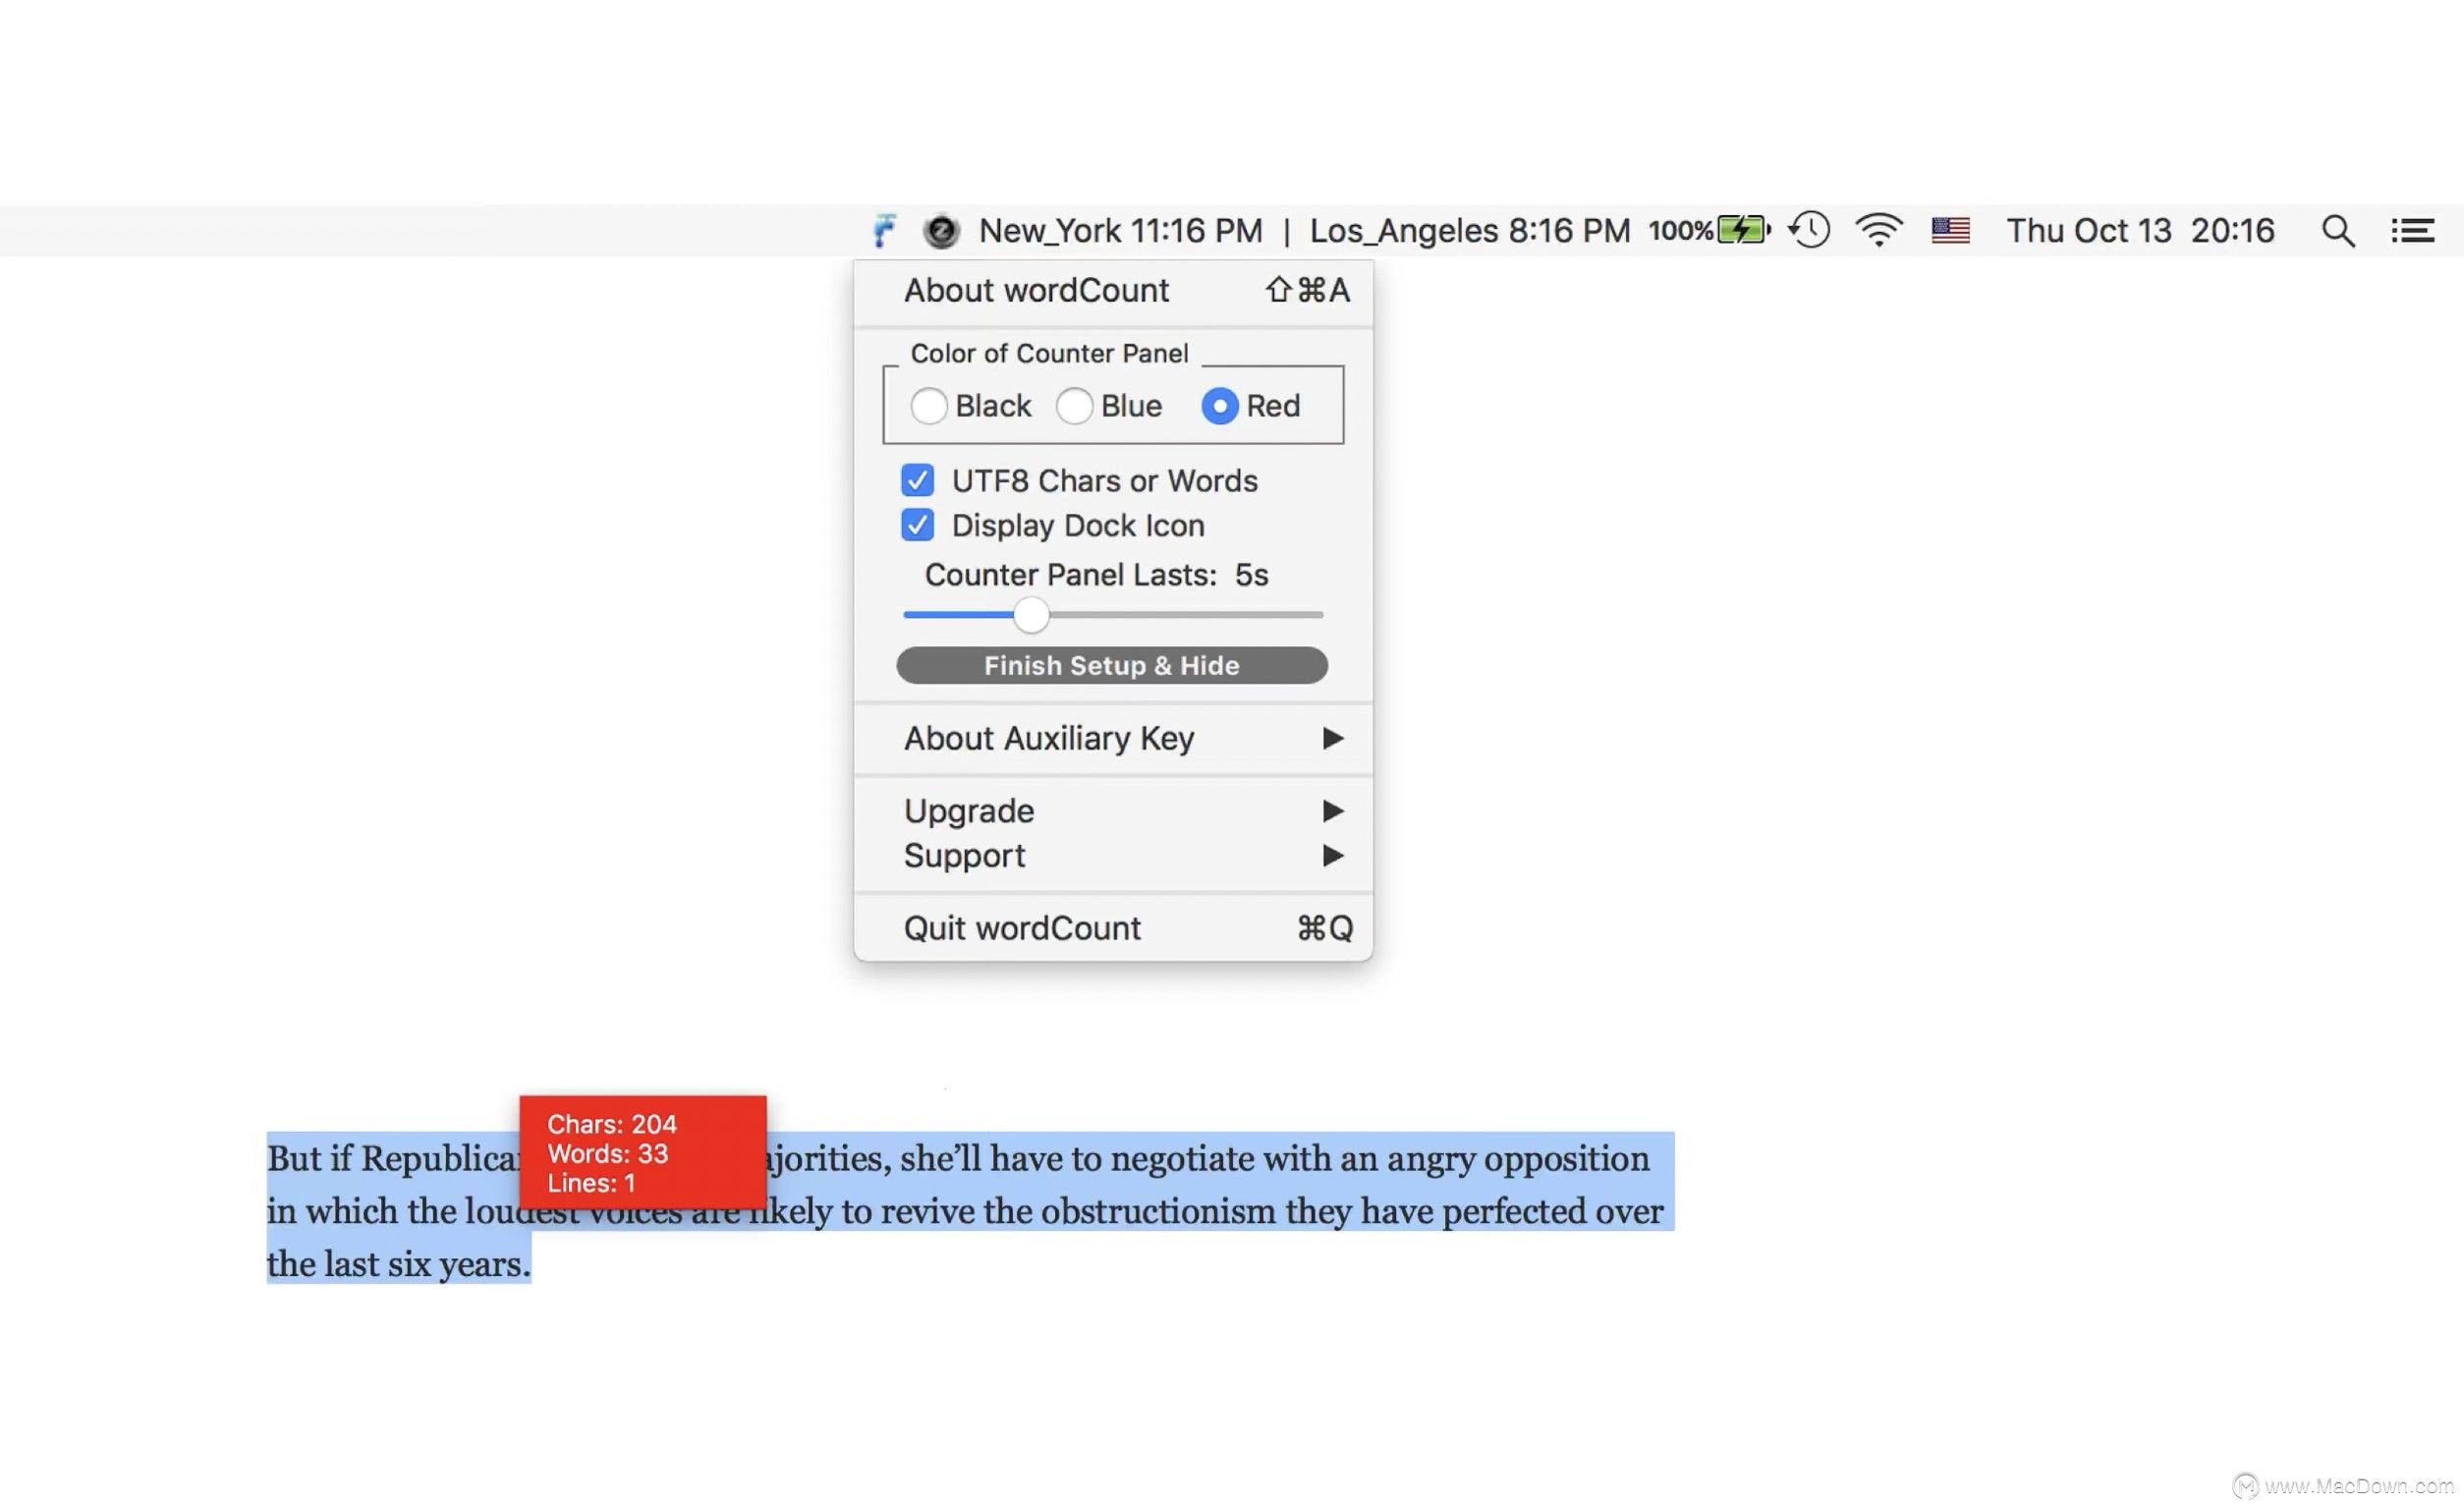This screenshot has width=2464, height=1505.
Task: Choose Quit wordCount menu item
Action: pyautogui.click(x=1113, y=929)
